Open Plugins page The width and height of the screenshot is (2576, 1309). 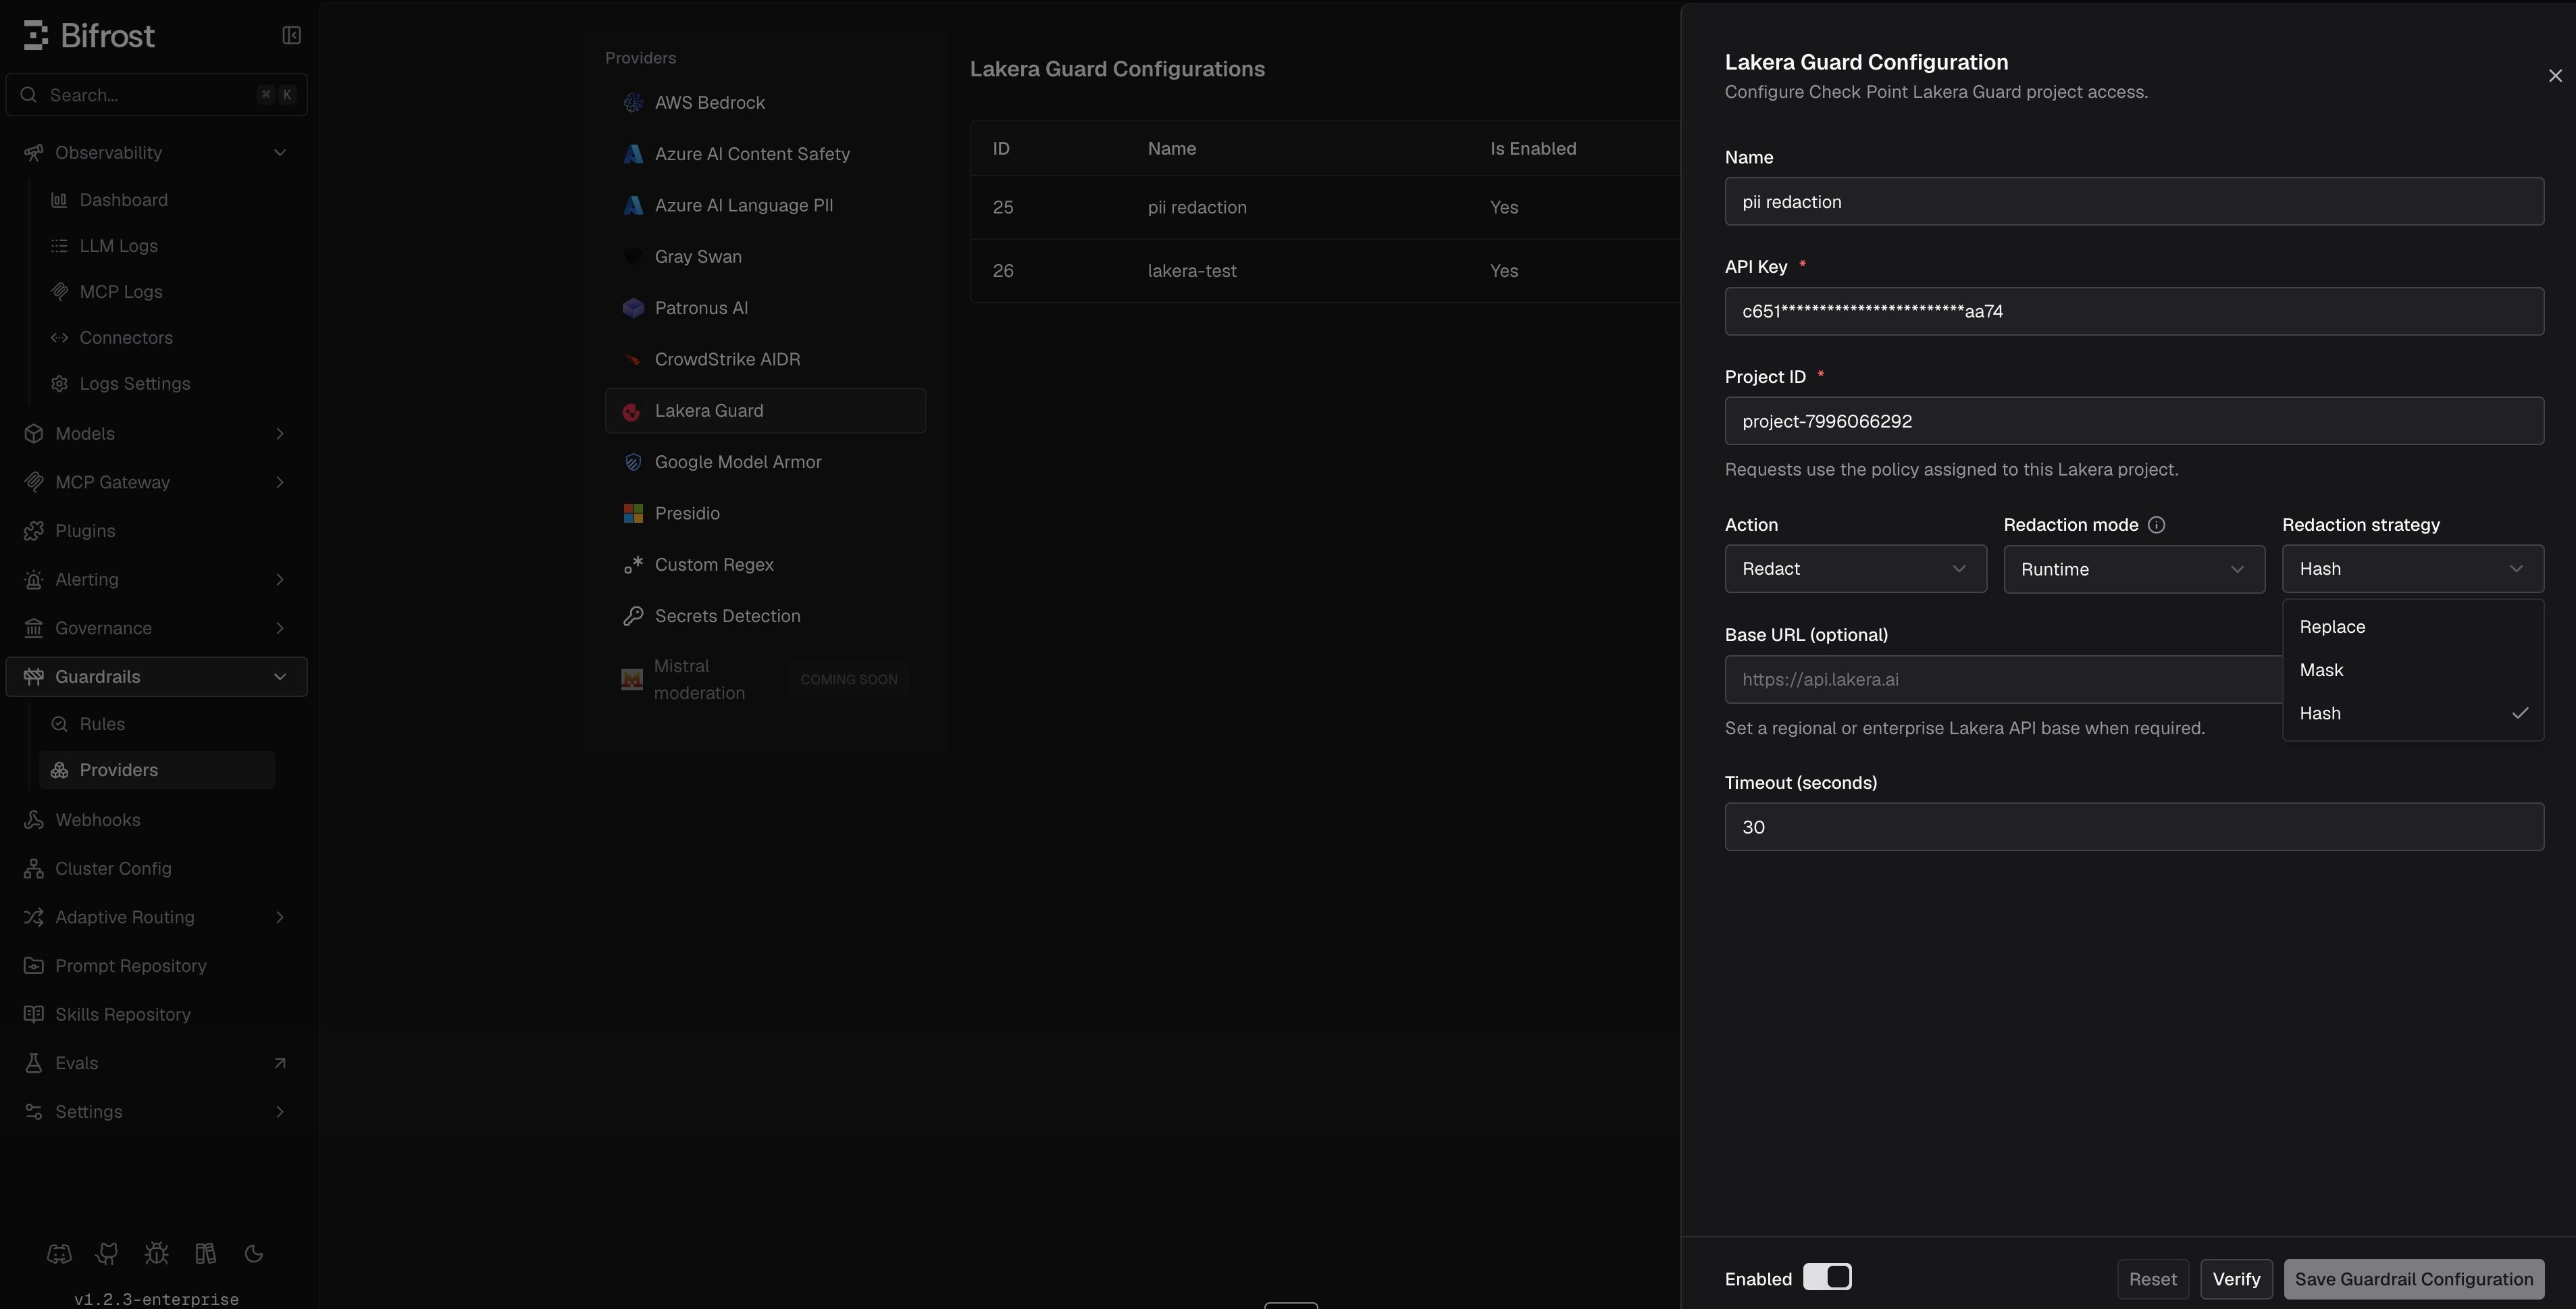coord(156,531)
